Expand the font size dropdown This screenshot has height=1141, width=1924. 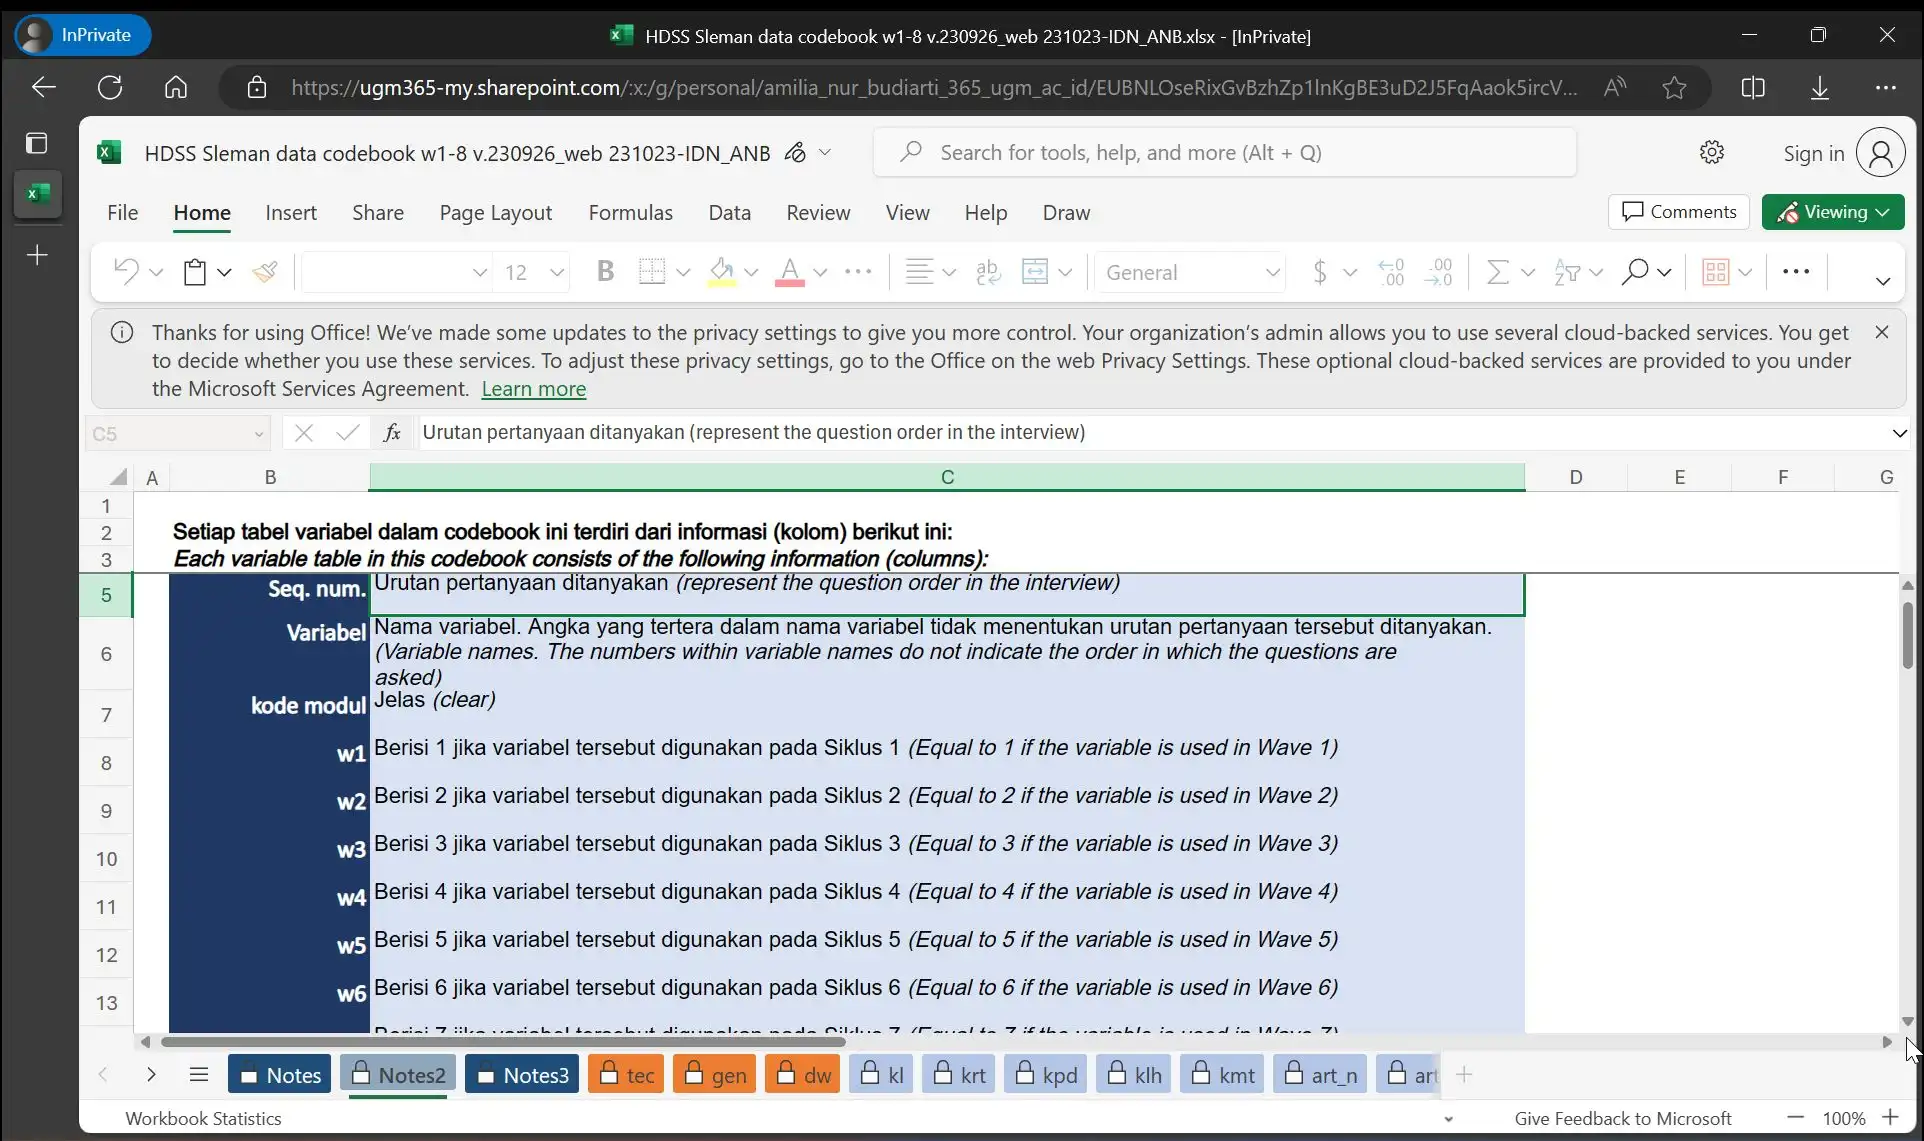(x=557, y=272)
